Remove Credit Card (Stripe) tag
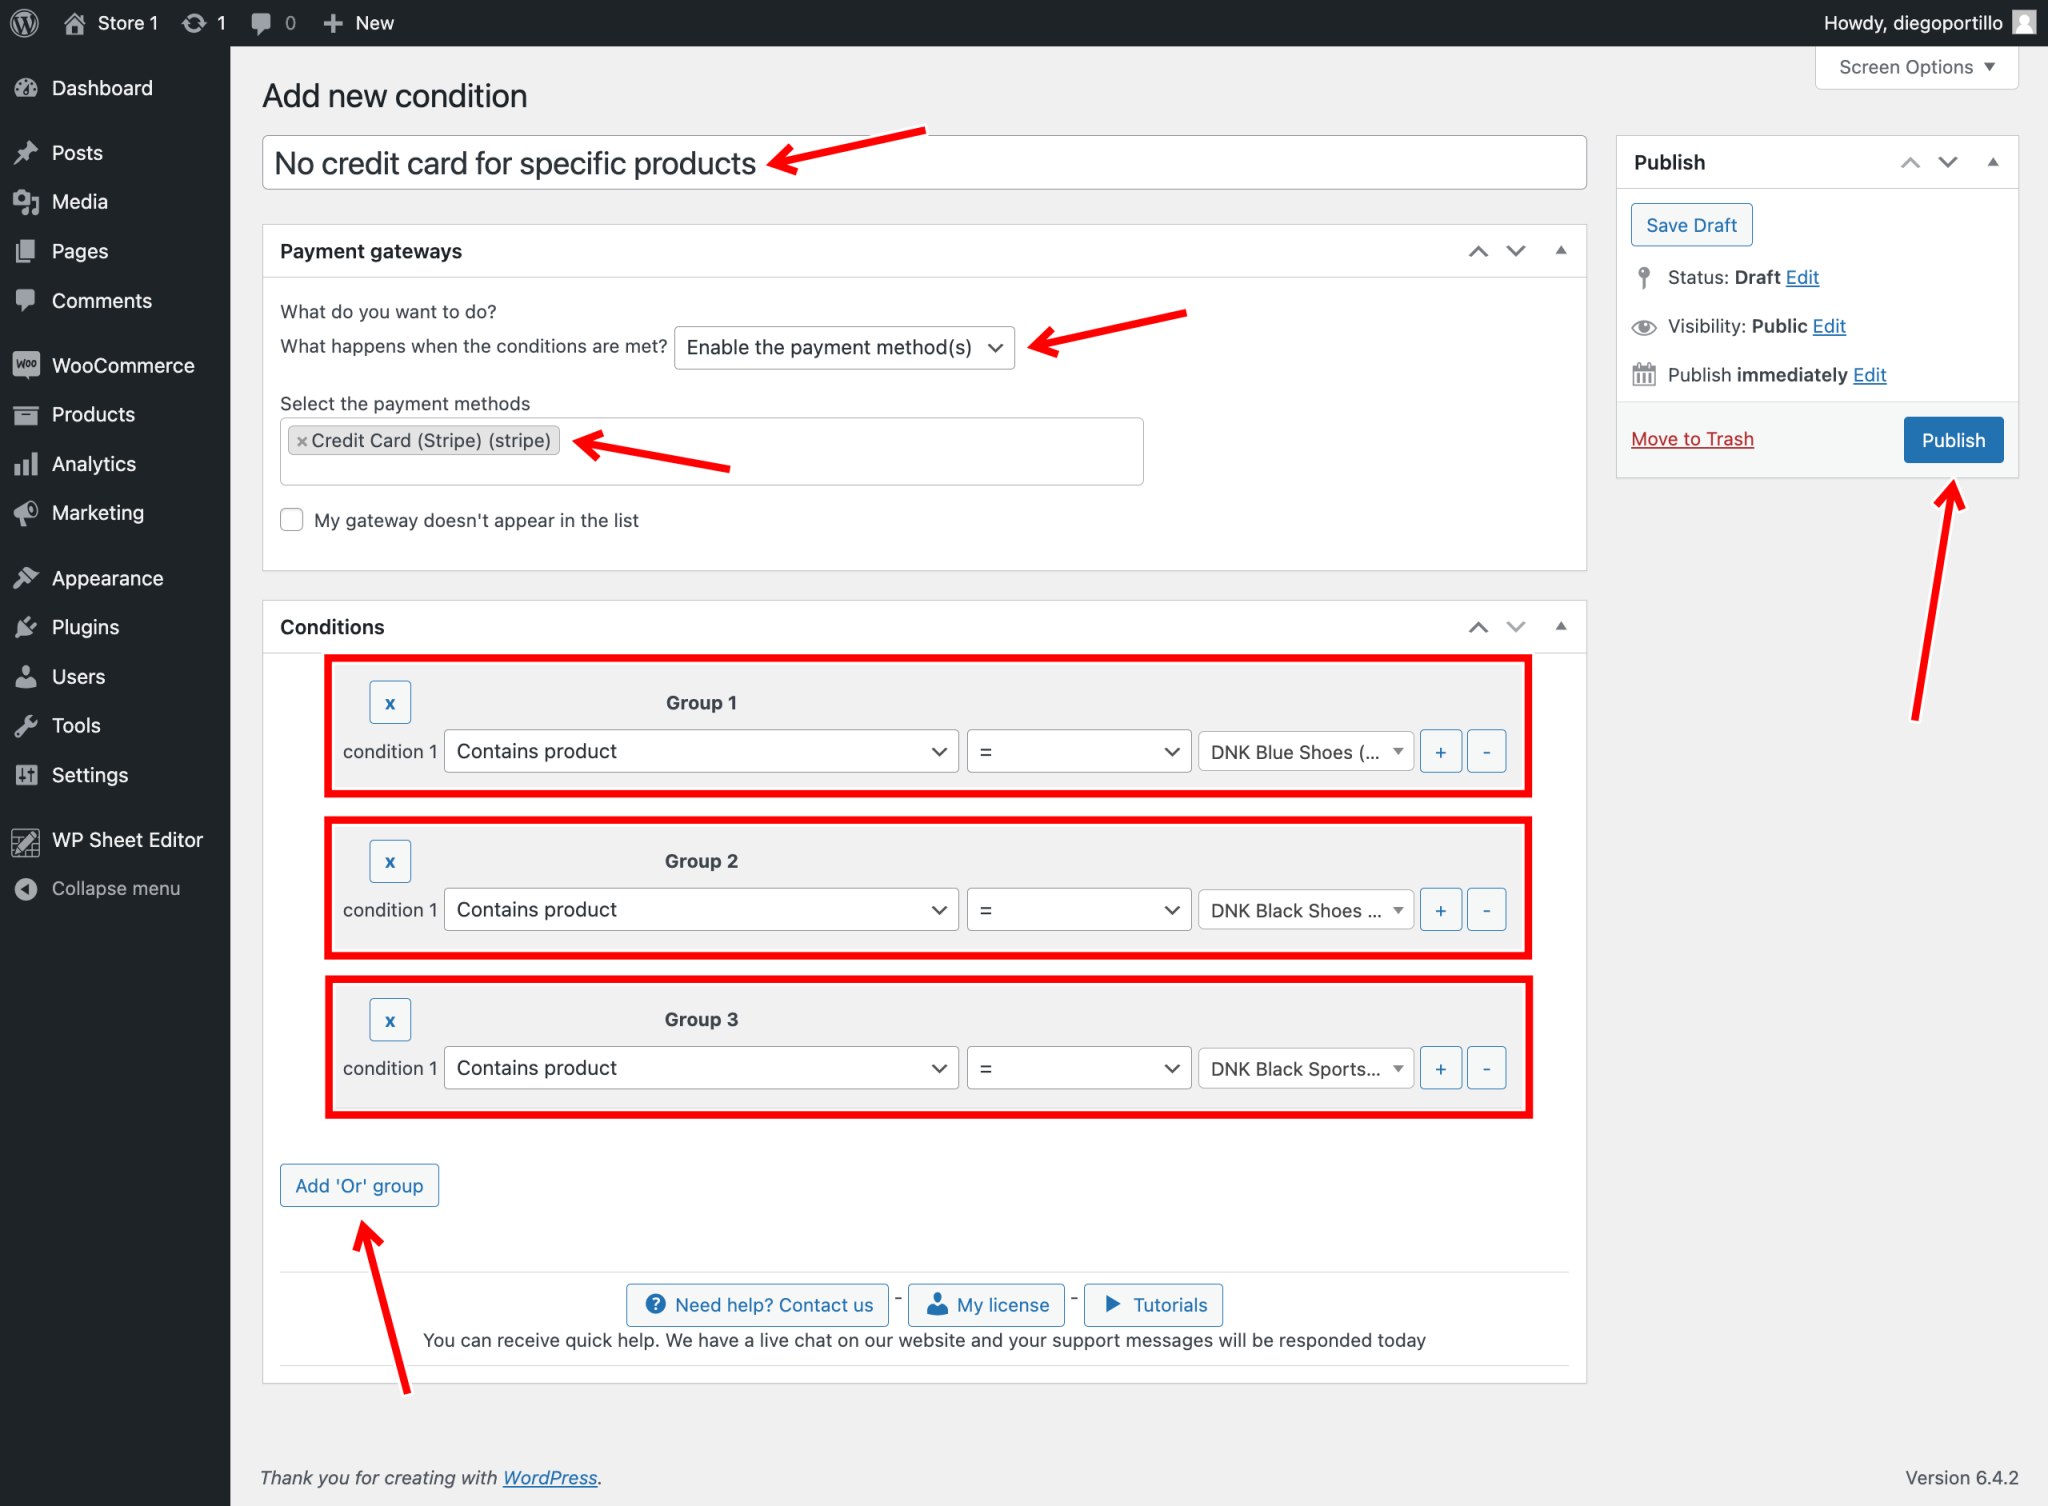This screenshot has height=1506, width=2048. (302, 441)
